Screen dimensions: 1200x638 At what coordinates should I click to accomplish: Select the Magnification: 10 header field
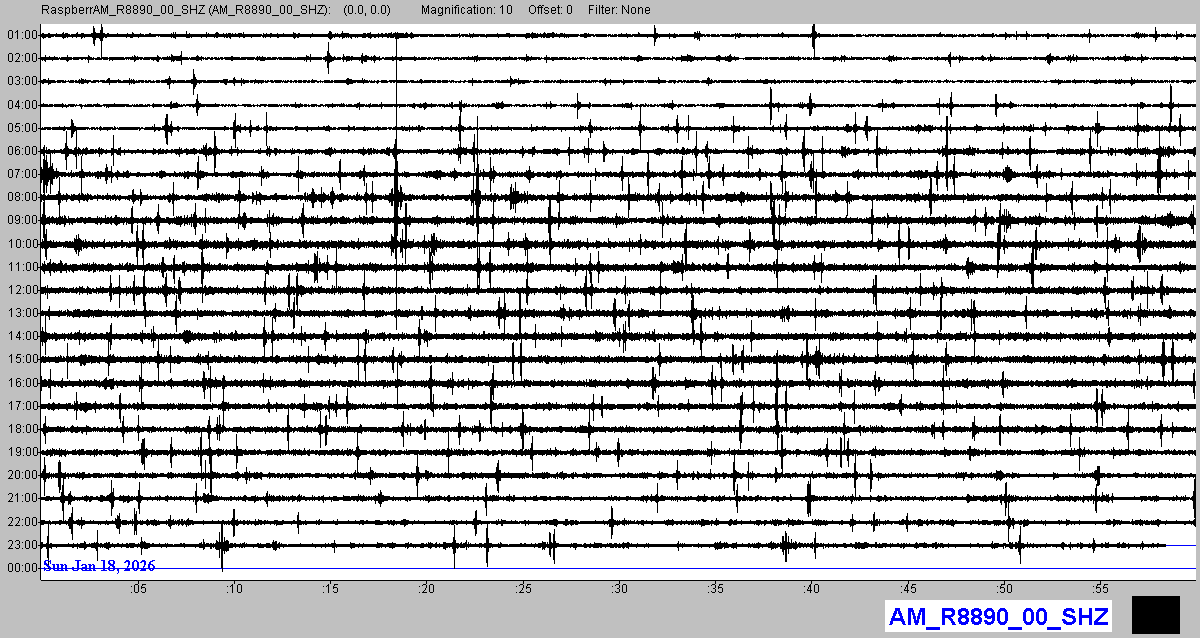[x=467, y=10]
